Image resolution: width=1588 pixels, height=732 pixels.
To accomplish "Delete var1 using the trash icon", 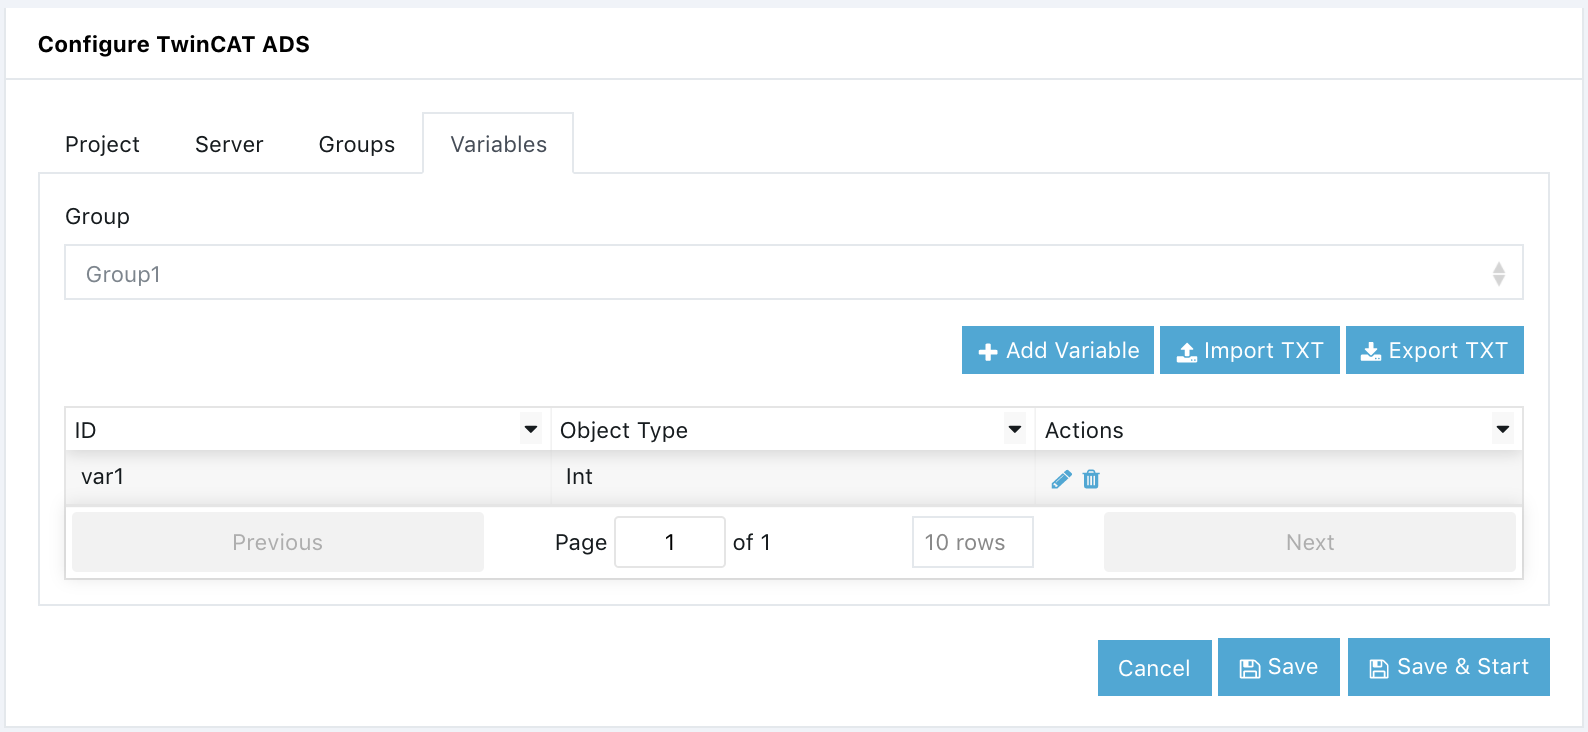I will pyautogui.click(x=1091, y=480).
